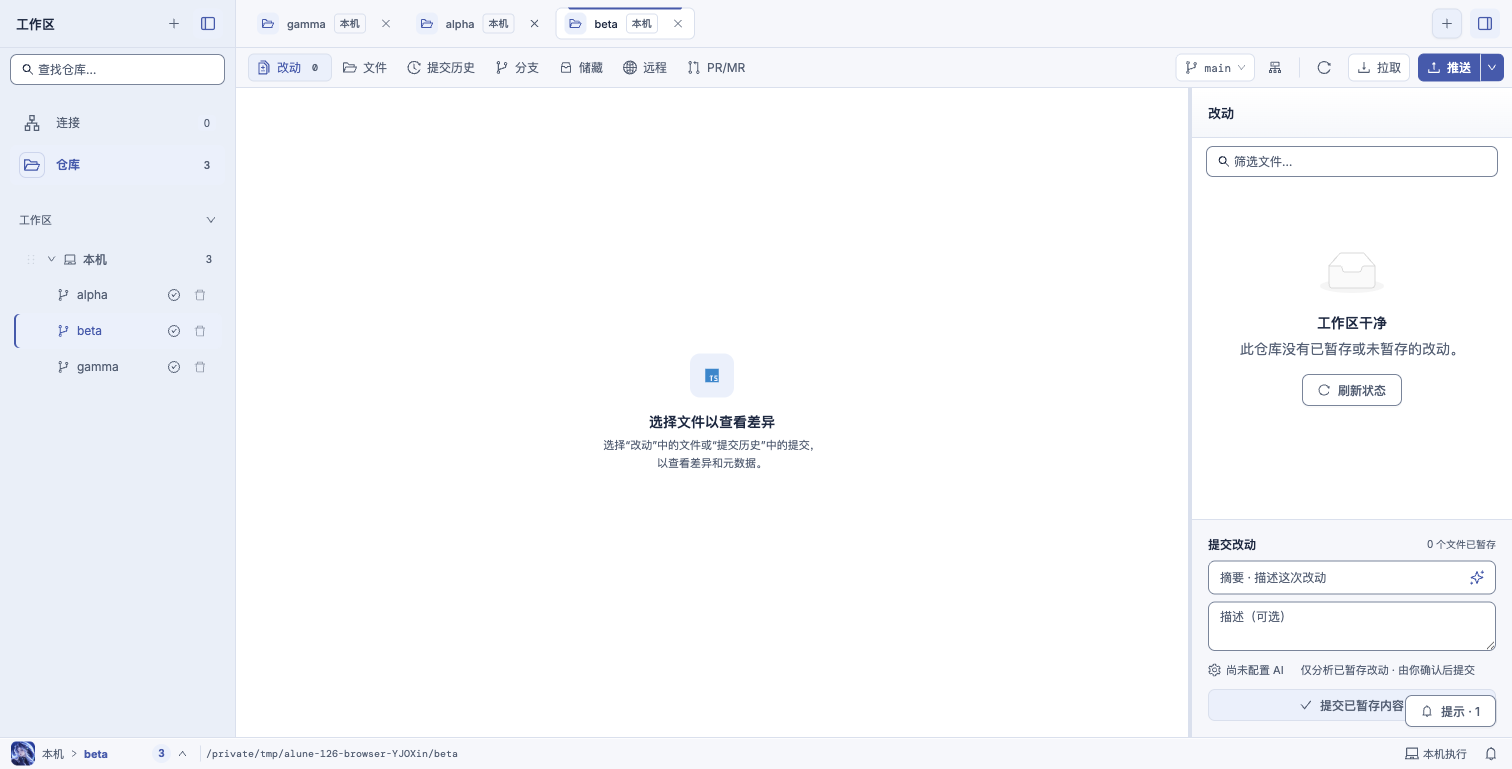Close the beta tab

pos(678,24)
